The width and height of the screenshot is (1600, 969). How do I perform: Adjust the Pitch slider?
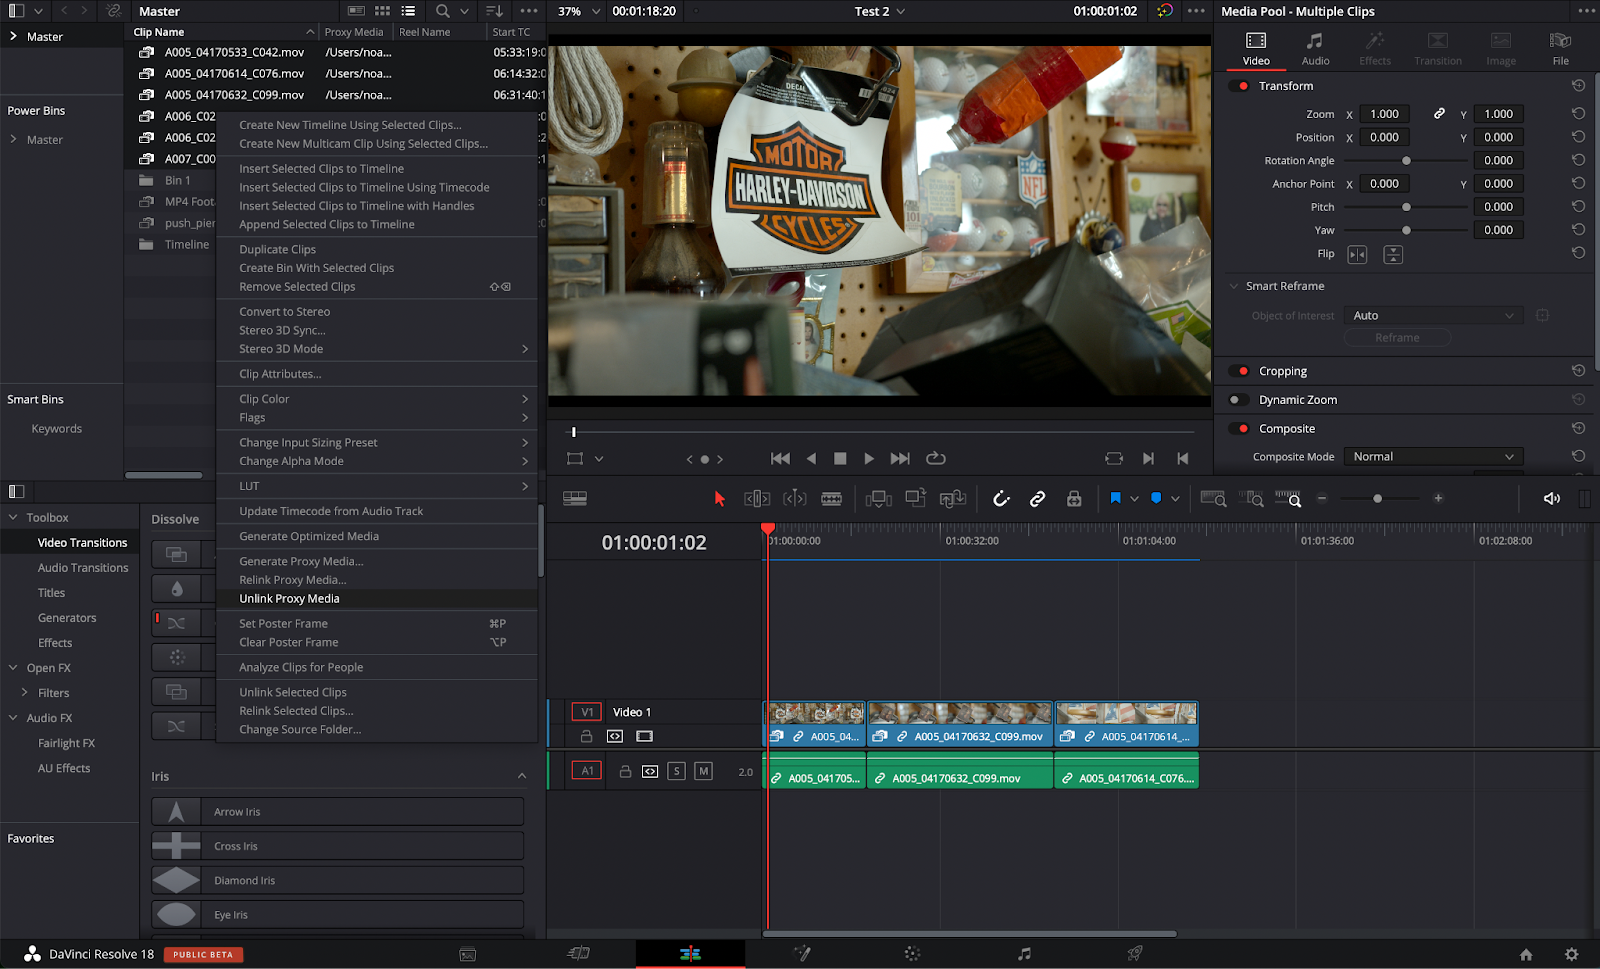(x=1405, y=207)
